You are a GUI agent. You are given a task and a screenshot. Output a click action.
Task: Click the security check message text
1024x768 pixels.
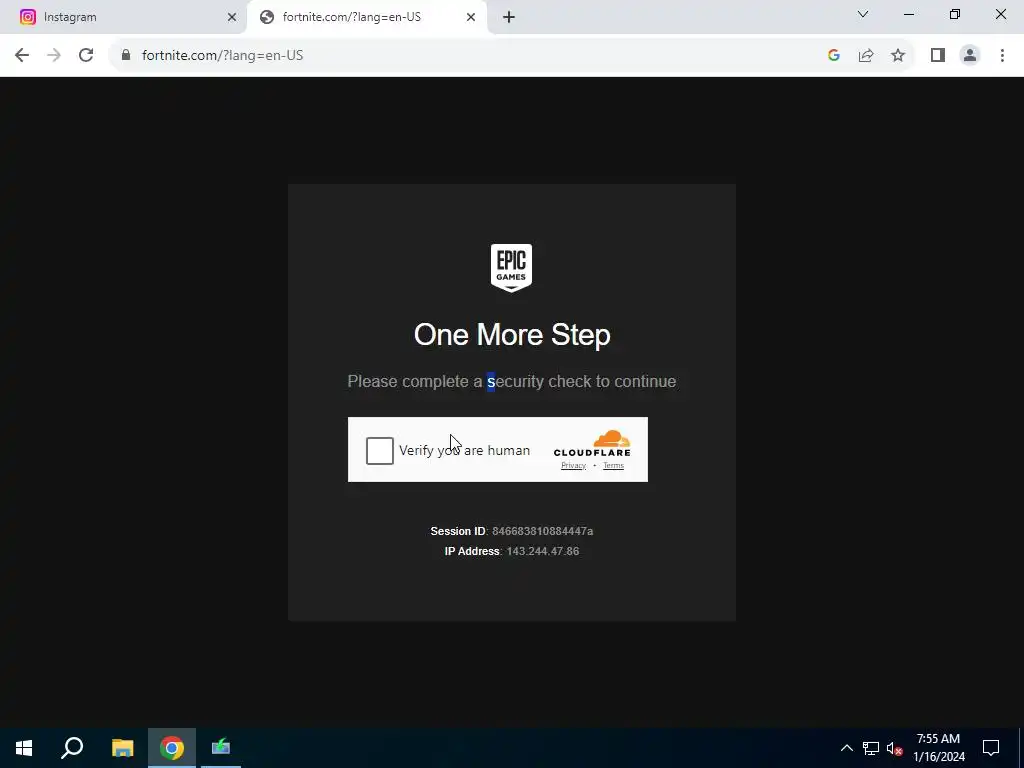tap(511, 381)
